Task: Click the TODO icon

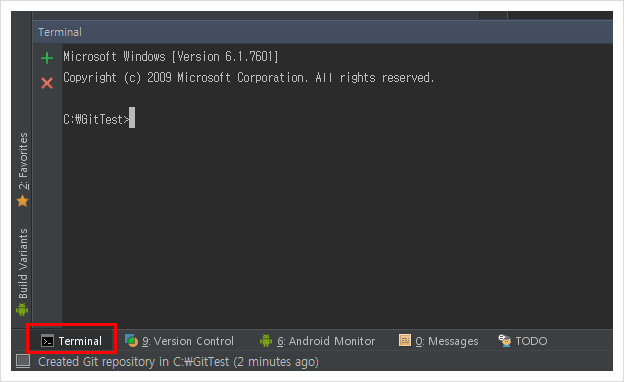Action: tap(505, 341)
